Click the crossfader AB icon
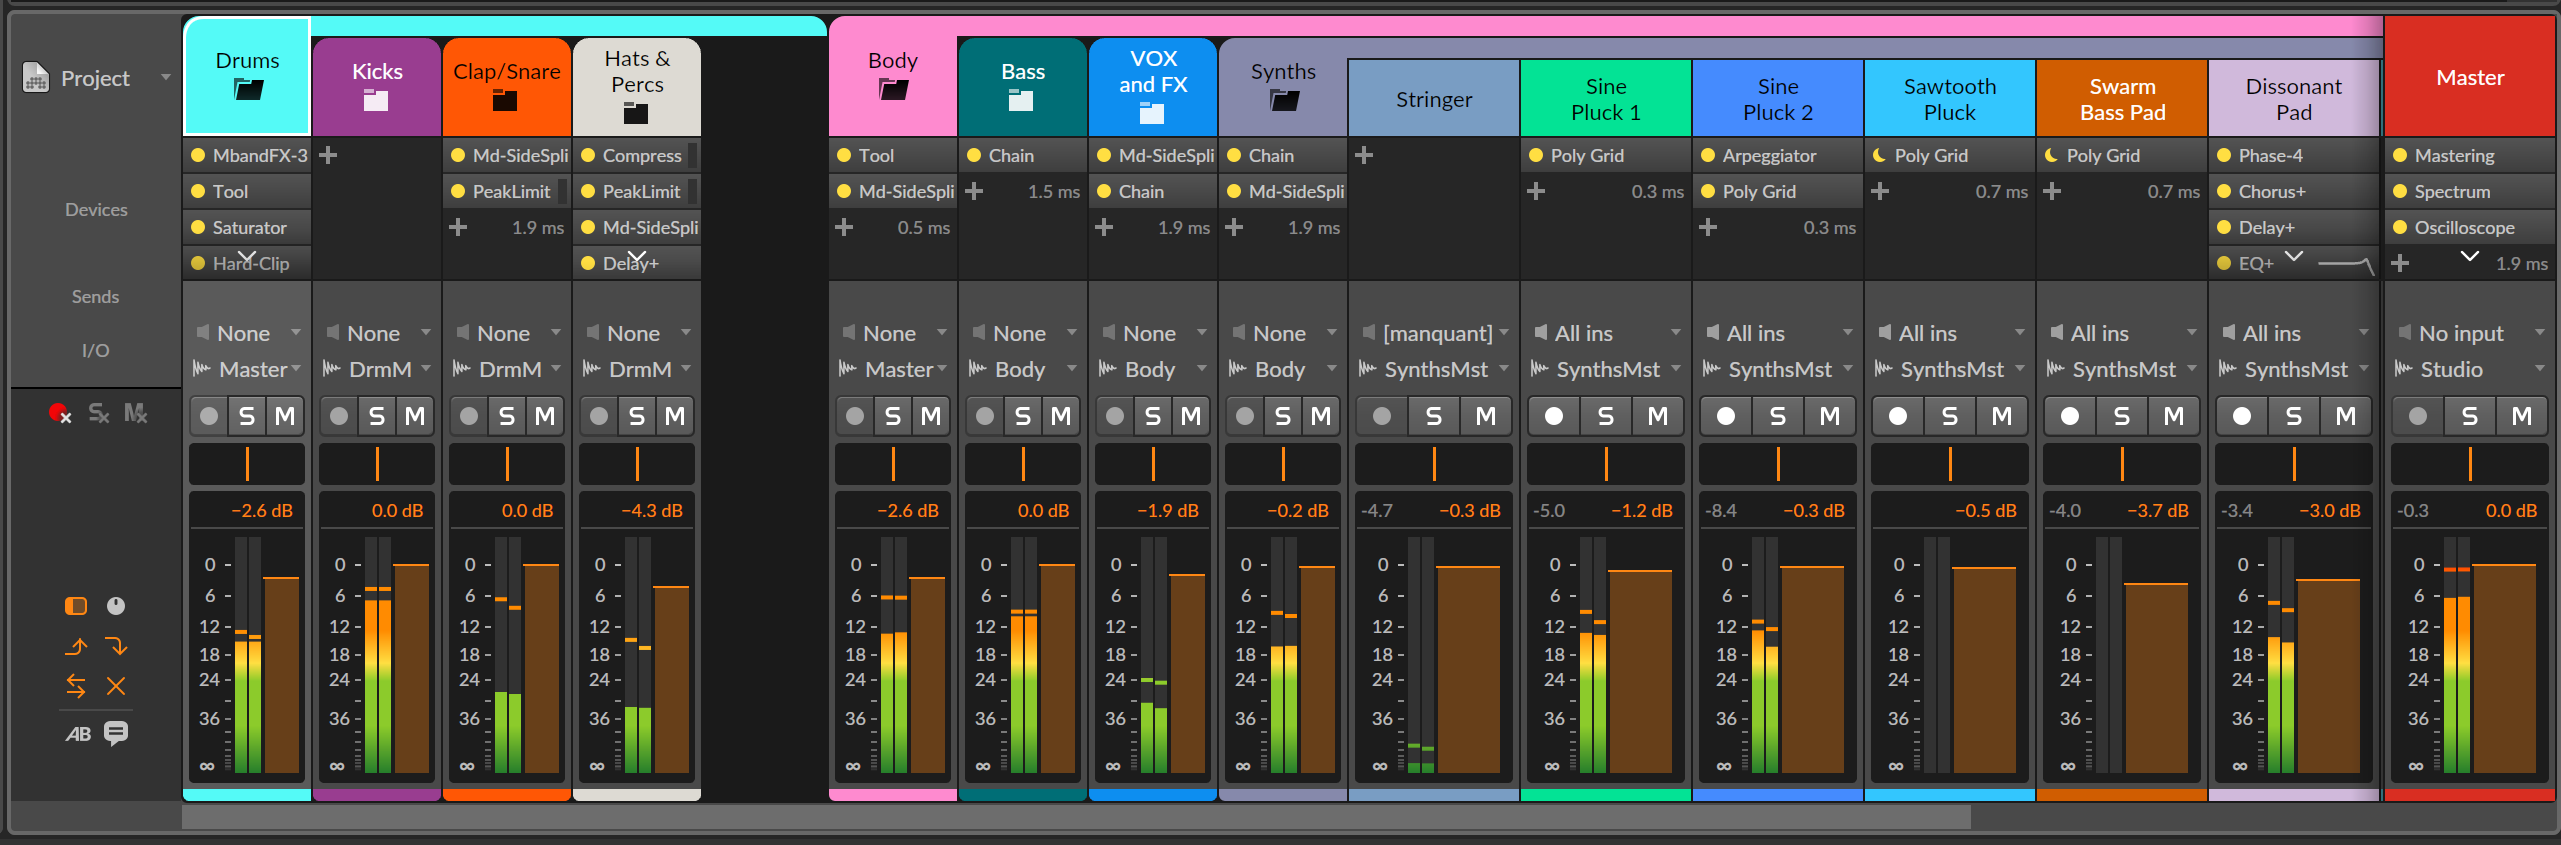This screenshot has height=845, width=2561. tap(78, 734)
